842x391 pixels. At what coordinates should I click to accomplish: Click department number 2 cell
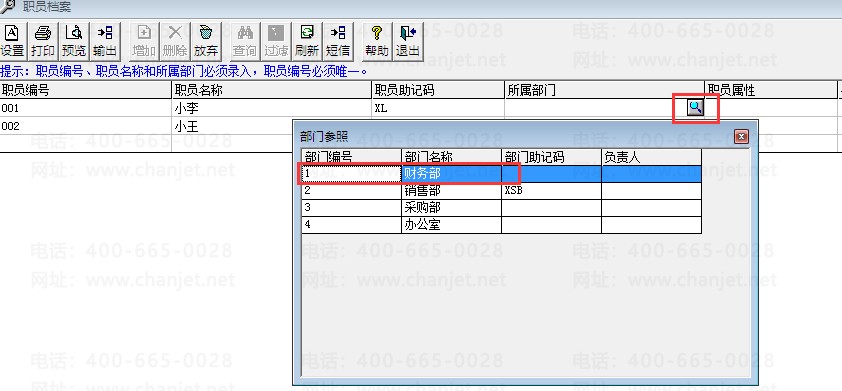pyautogui.click(x=351, y=191)
